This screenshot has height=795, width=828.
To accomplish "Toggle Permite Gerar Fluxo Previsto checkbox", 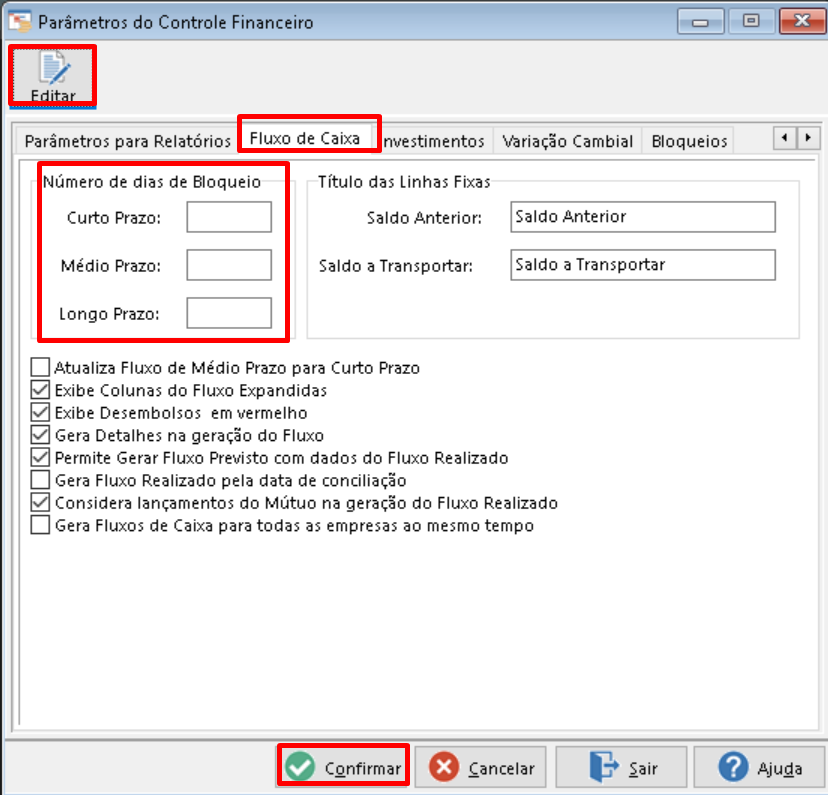I will click(40, 457).
